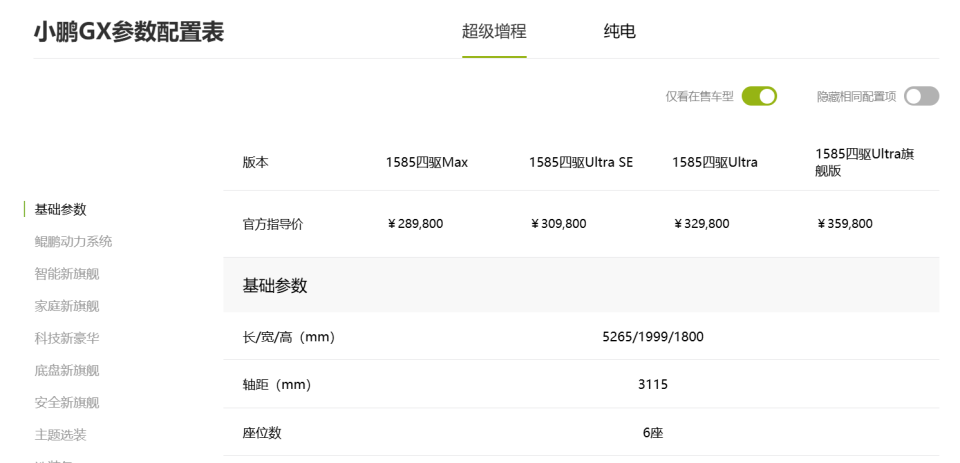Click the 官方指导价 row label
This screenshot has width=960, height=463.
click(x=272, y=224)
